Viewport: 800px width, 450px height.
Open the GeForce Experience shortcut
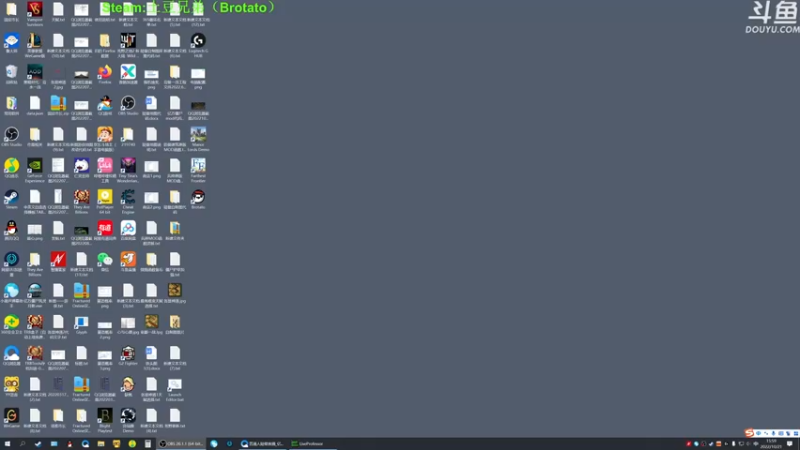pos(35,170)
